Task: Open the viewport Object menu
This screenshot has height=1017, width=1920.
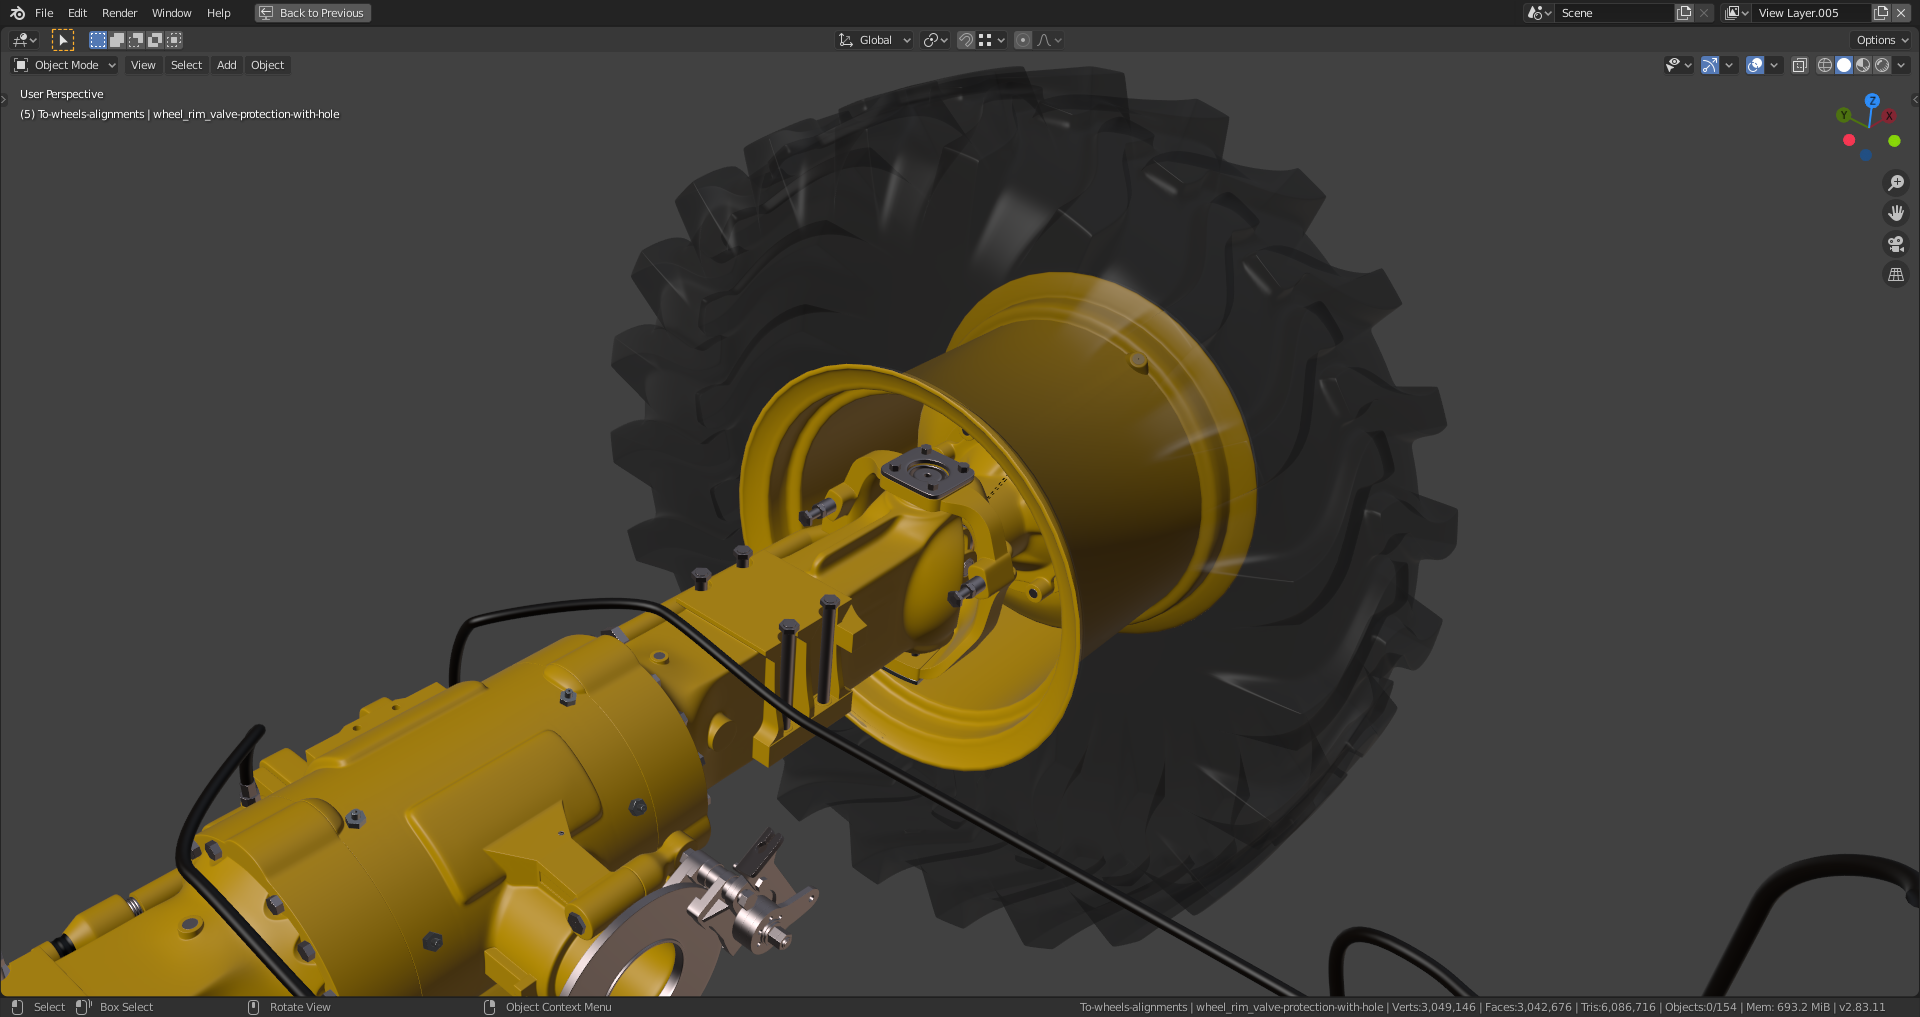Action: [x=267, y=65]
